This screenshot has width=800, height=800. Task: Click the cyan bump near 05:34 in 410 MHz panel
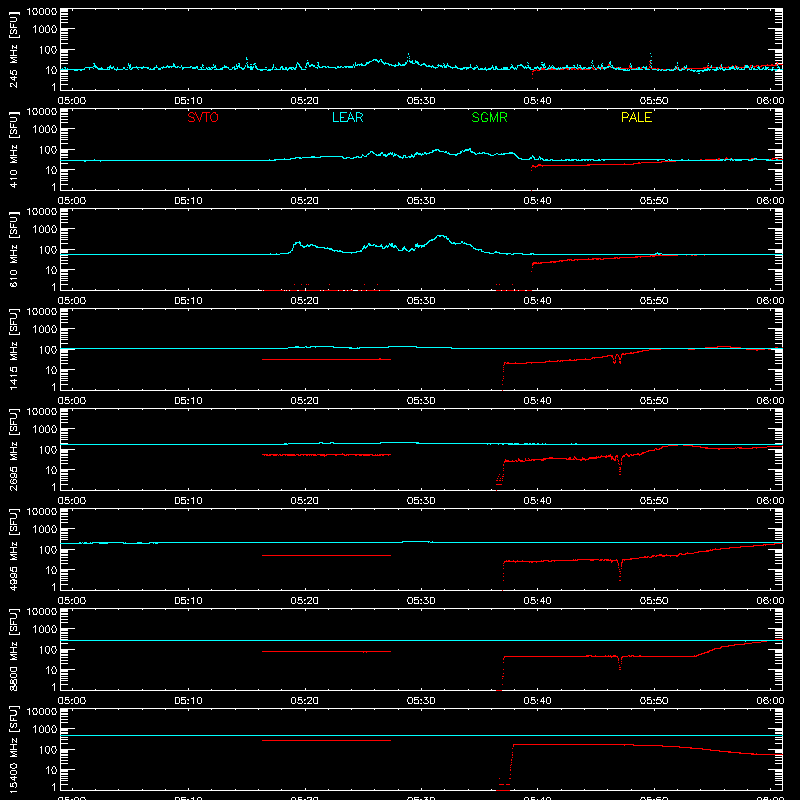pyautogui.click(x=468, y=150)
